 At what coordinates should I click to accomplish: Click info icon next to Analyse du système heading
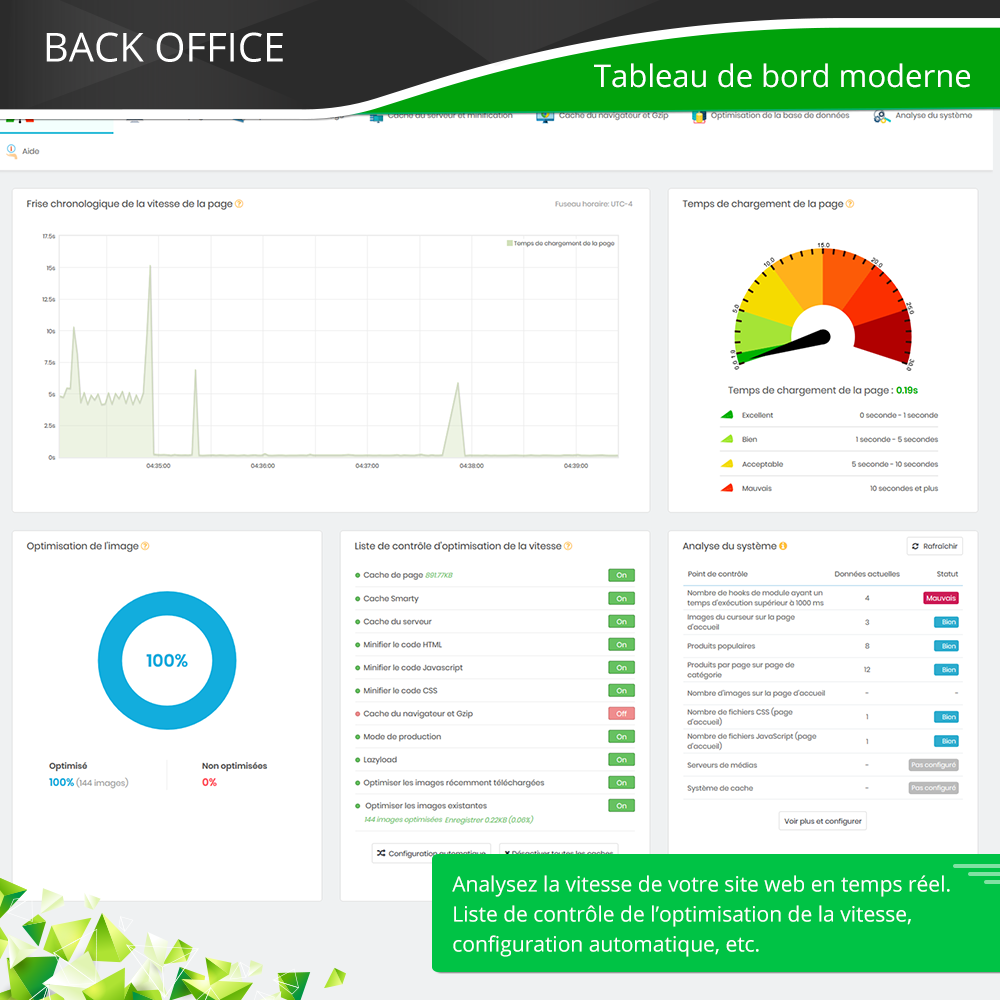[783, 546]
